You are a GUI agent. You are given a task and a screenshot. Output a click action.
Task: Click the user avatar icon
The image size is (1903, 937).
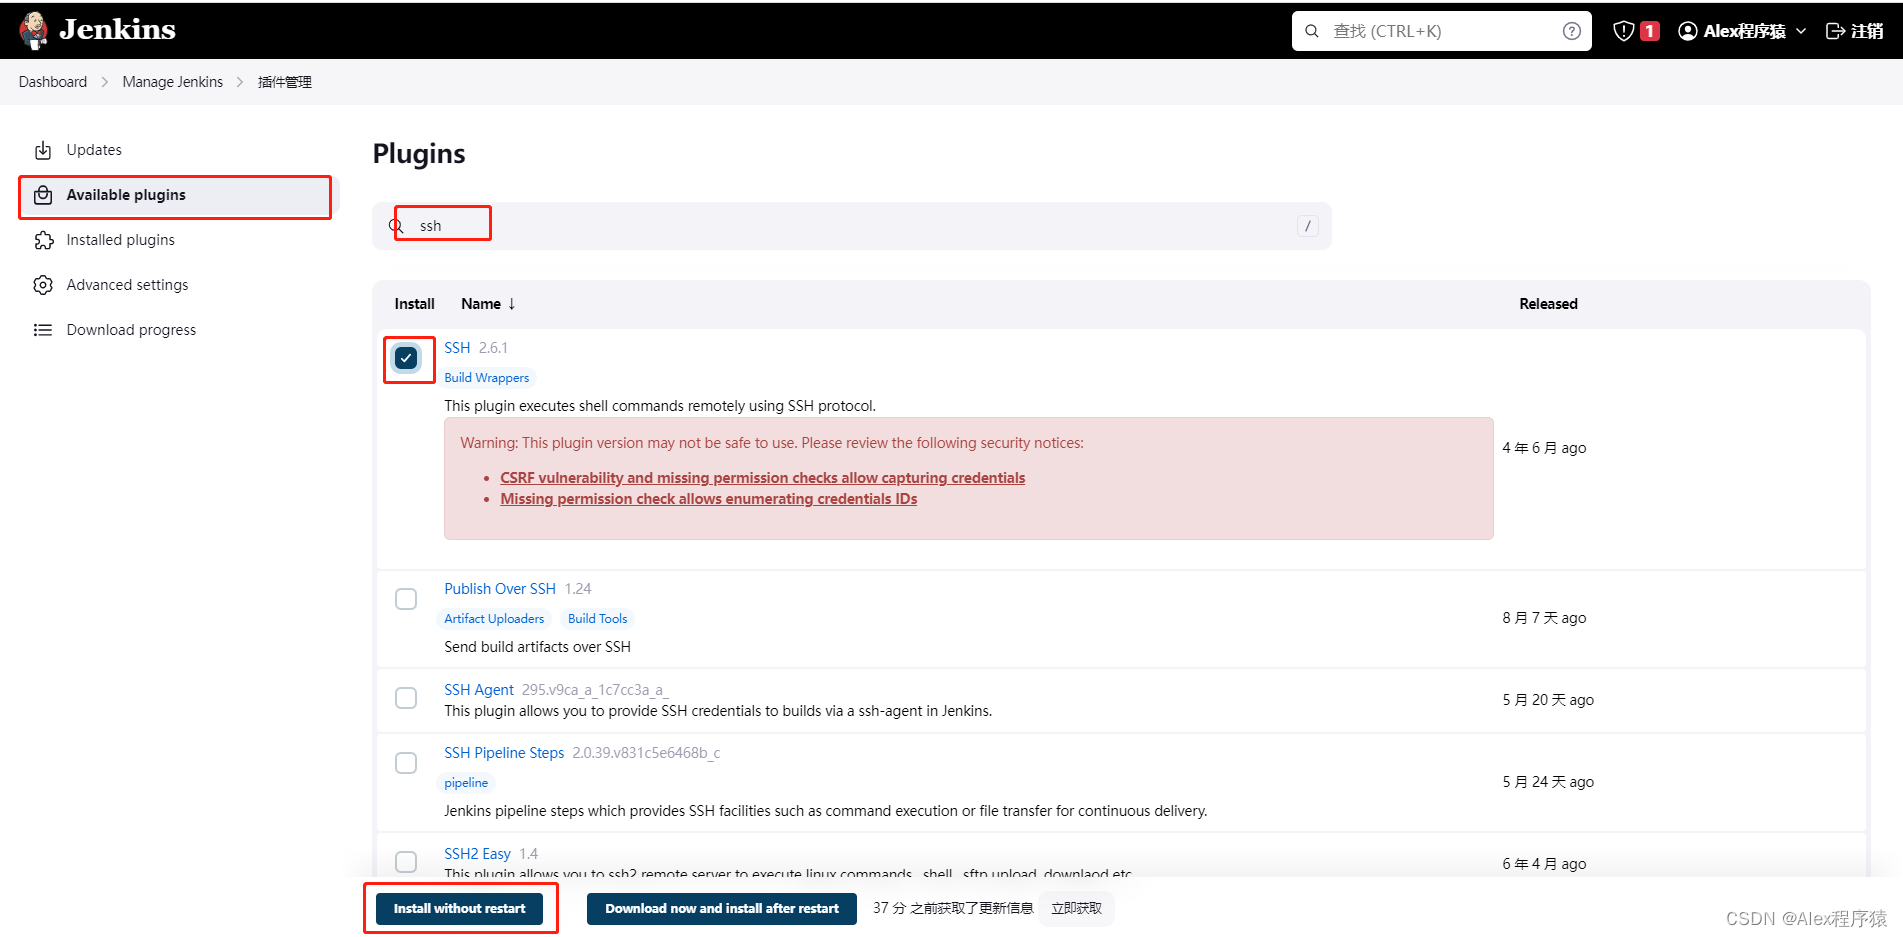pos(1688,31)
